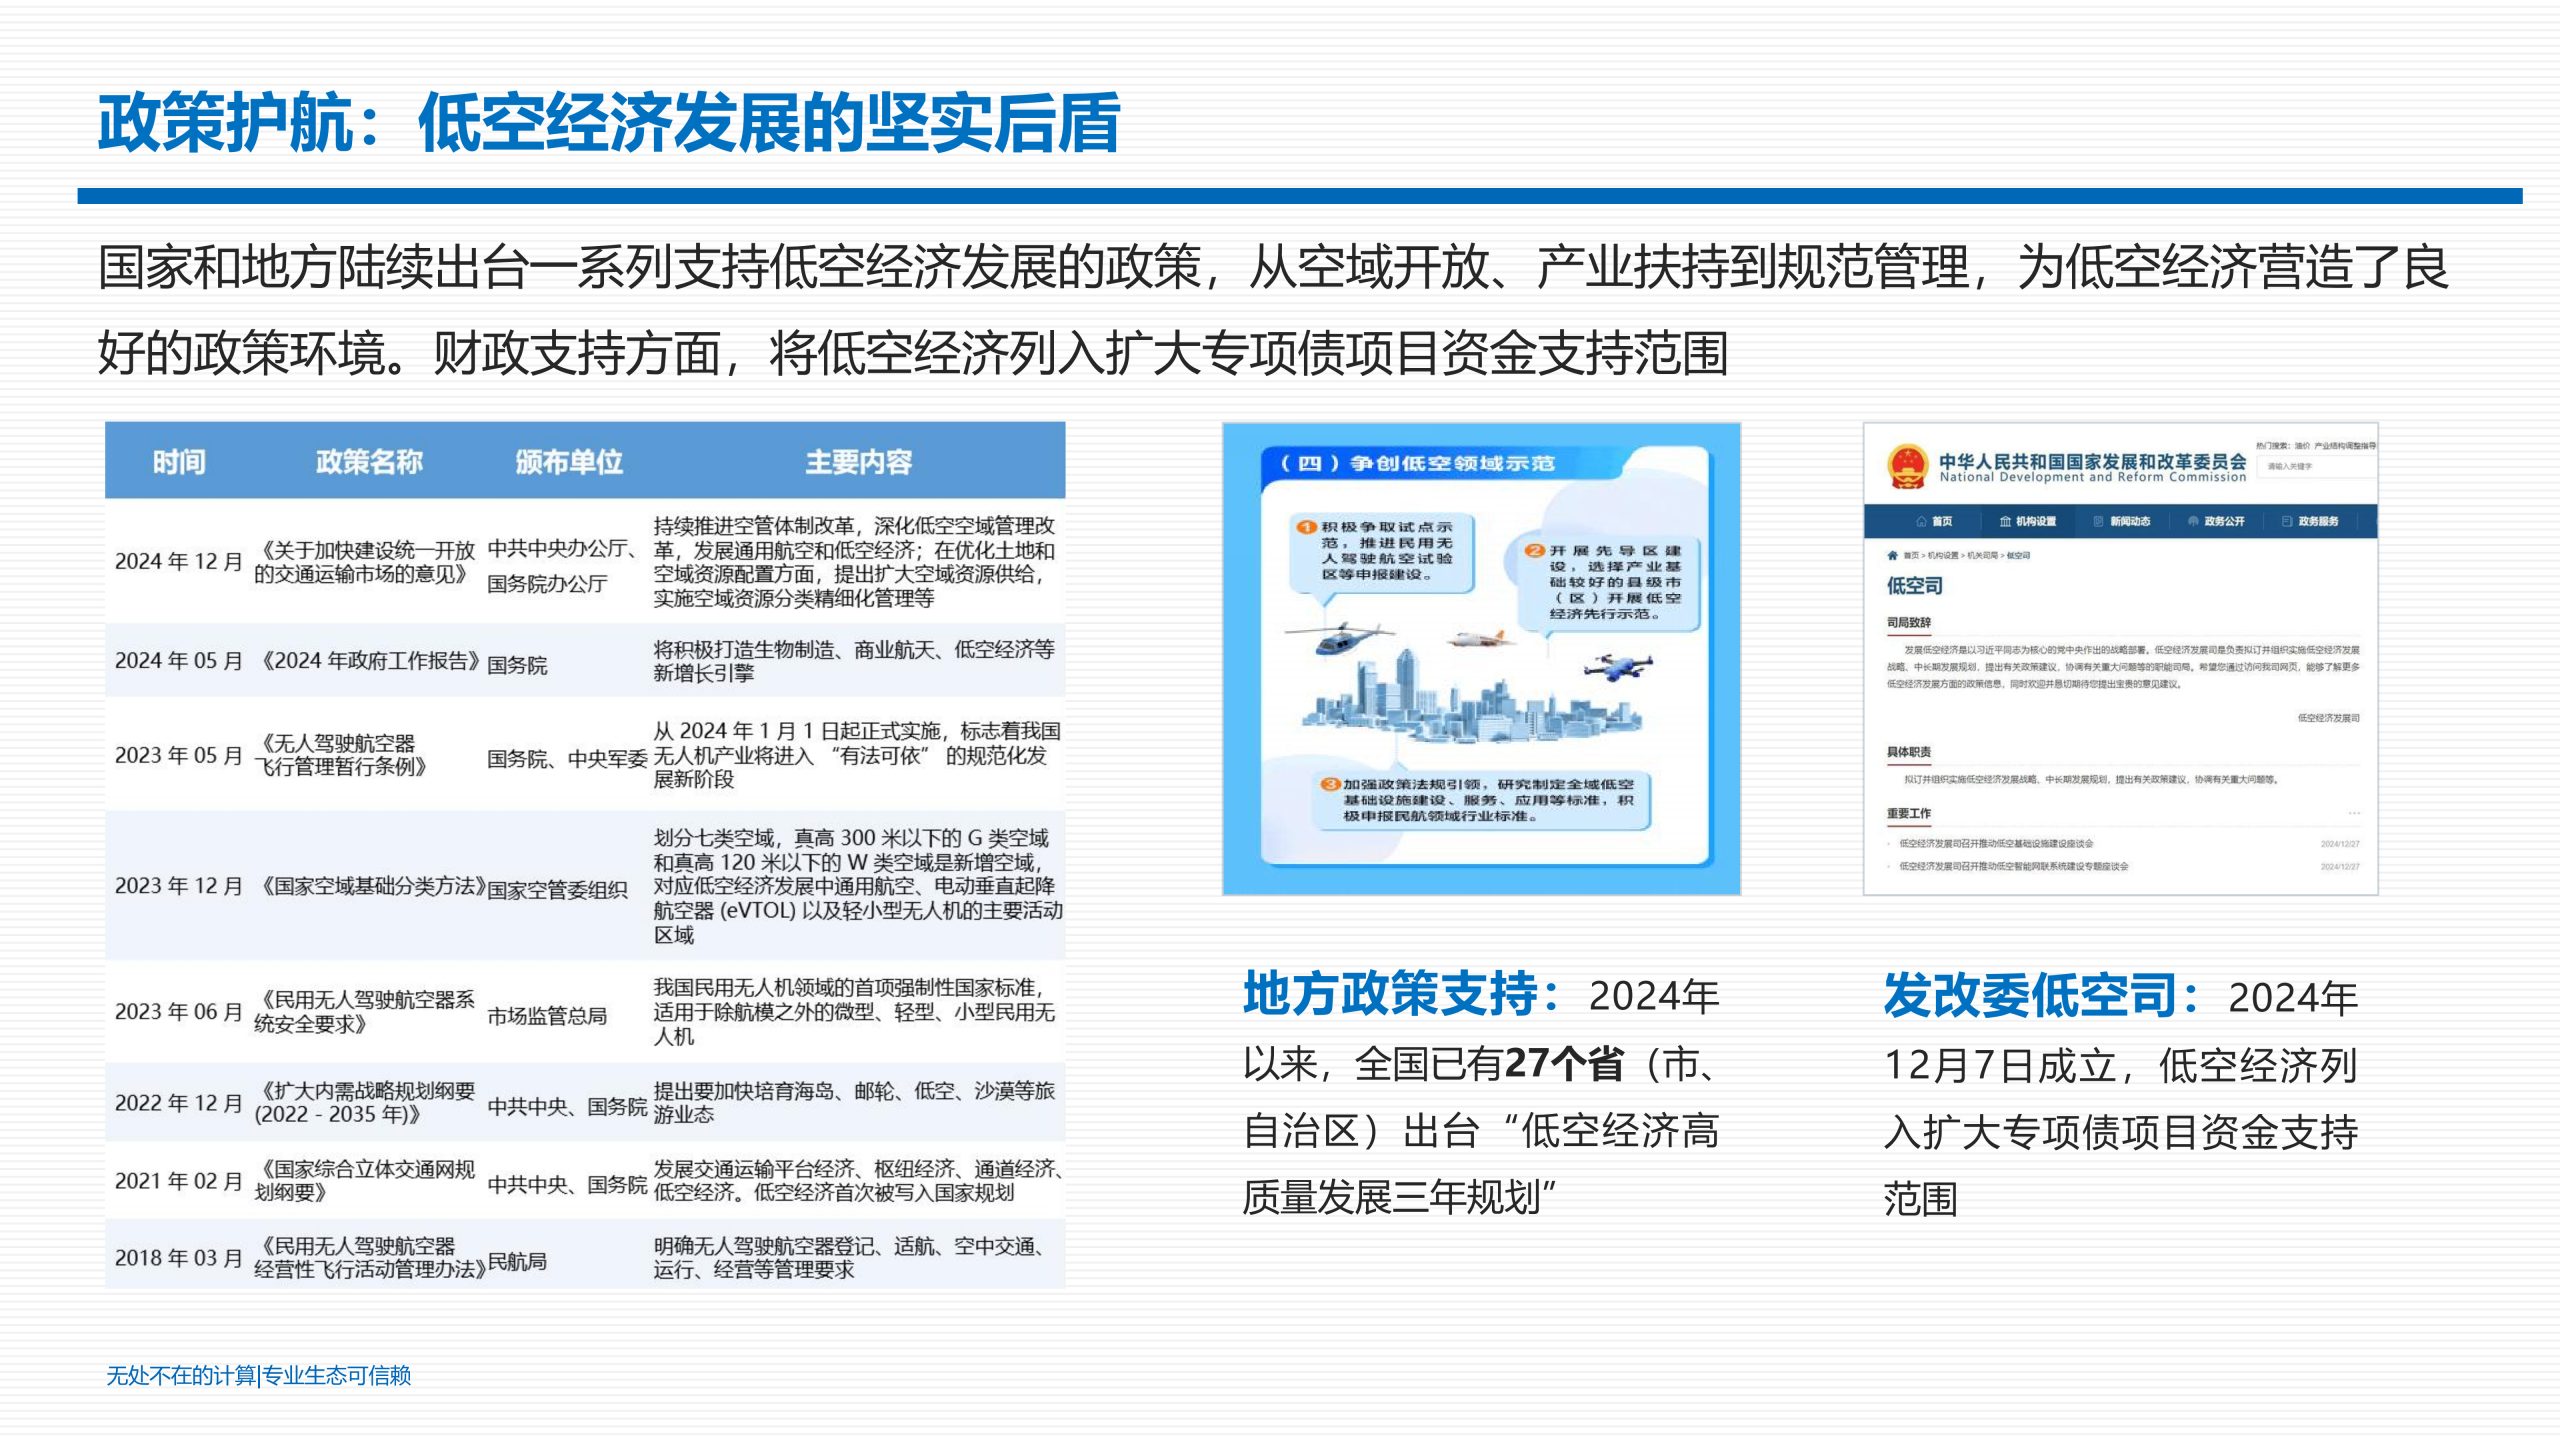This screenshot has width=2560, height=1440.
Task: Click orange number 1 badge in infographic
Action: [1306, 527]
